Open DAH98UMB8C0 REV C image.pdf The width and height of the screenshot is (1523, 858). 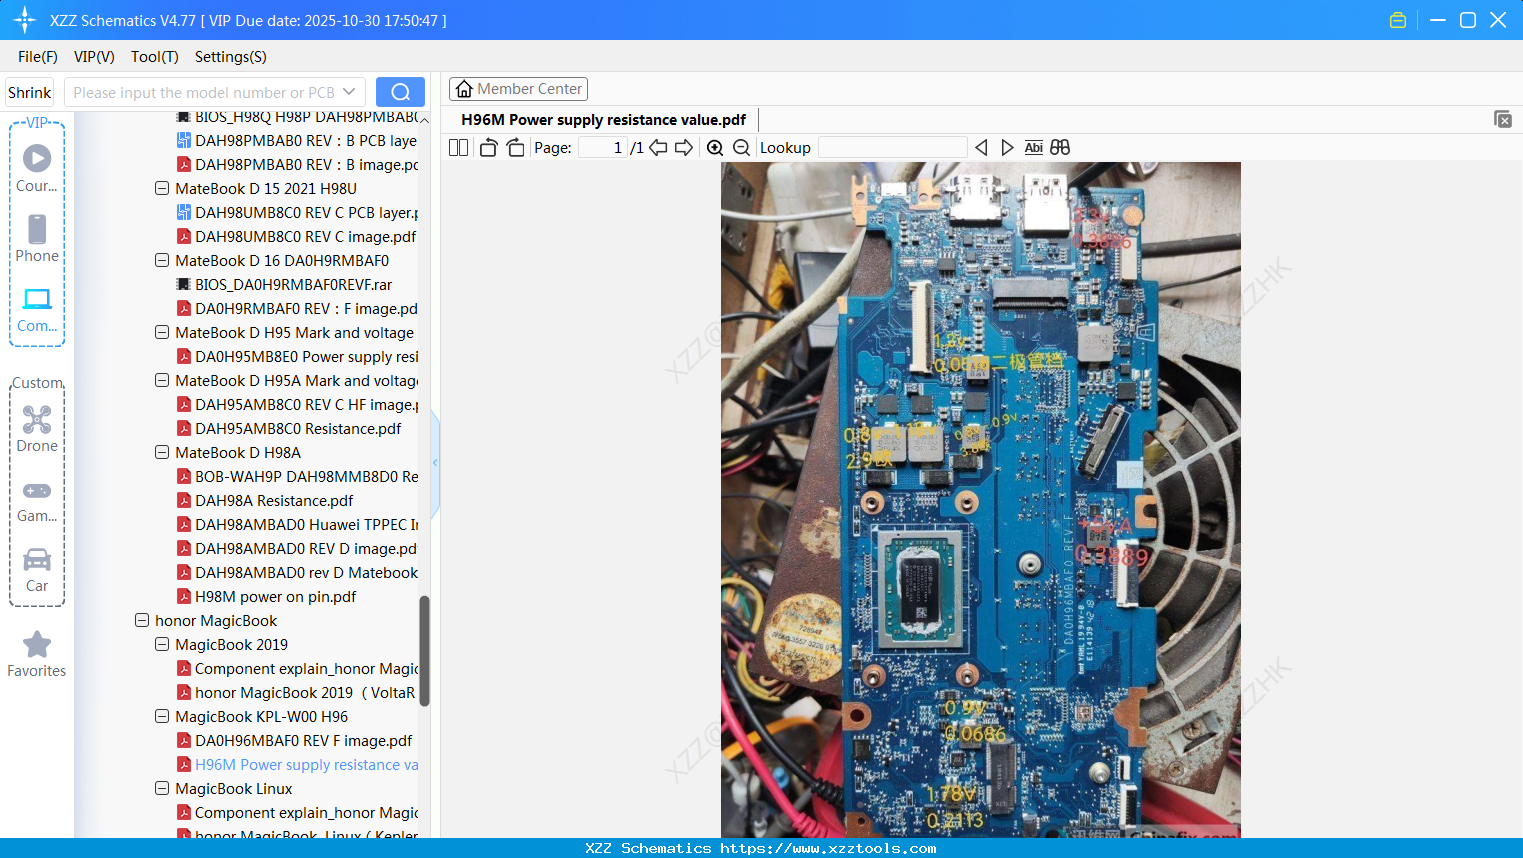(x=297, y=236)
